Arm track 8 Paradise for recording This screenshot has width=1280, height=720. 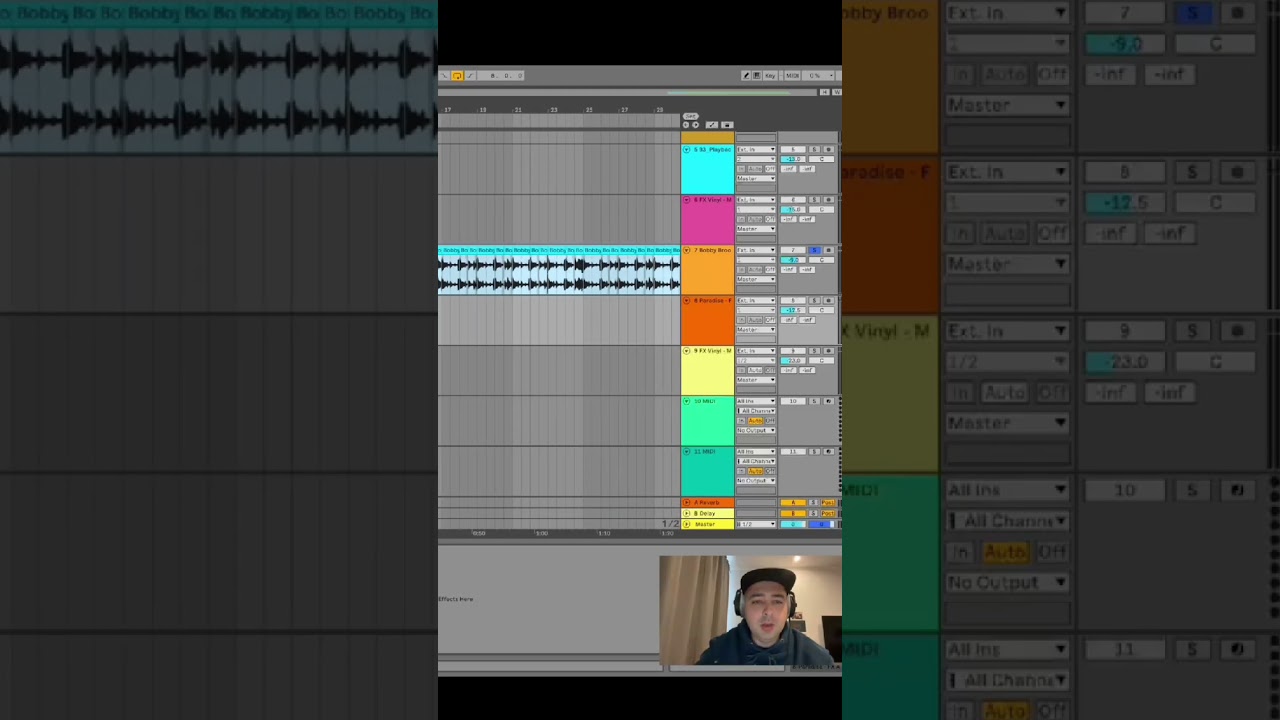829,300
